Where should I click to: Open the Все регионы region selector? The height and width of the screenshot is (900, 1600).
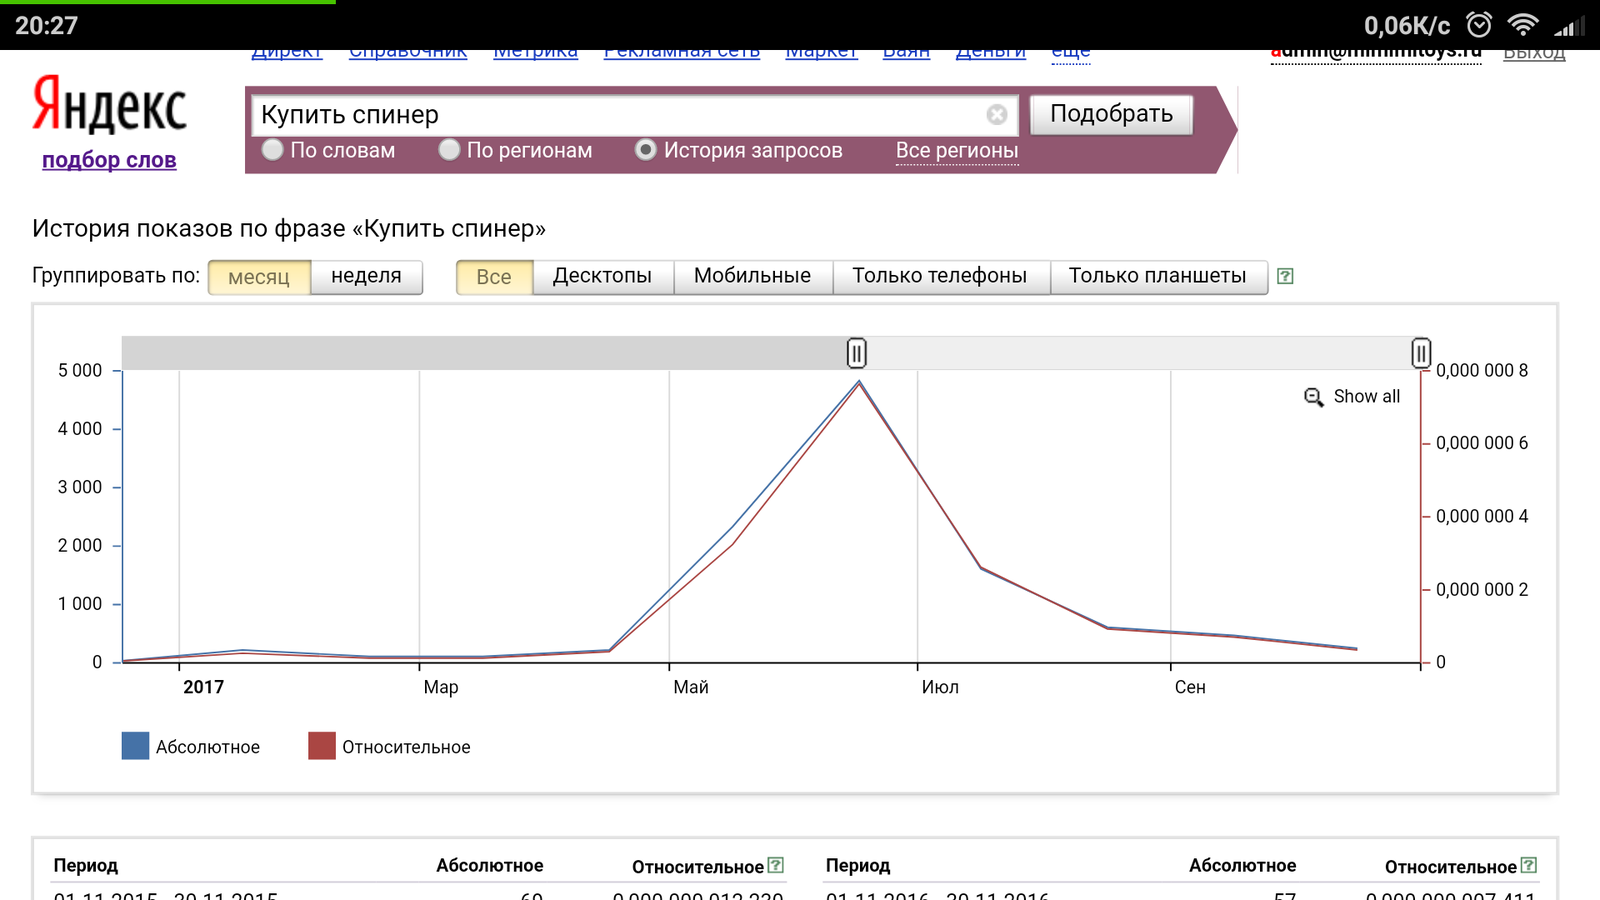point(957,150)
